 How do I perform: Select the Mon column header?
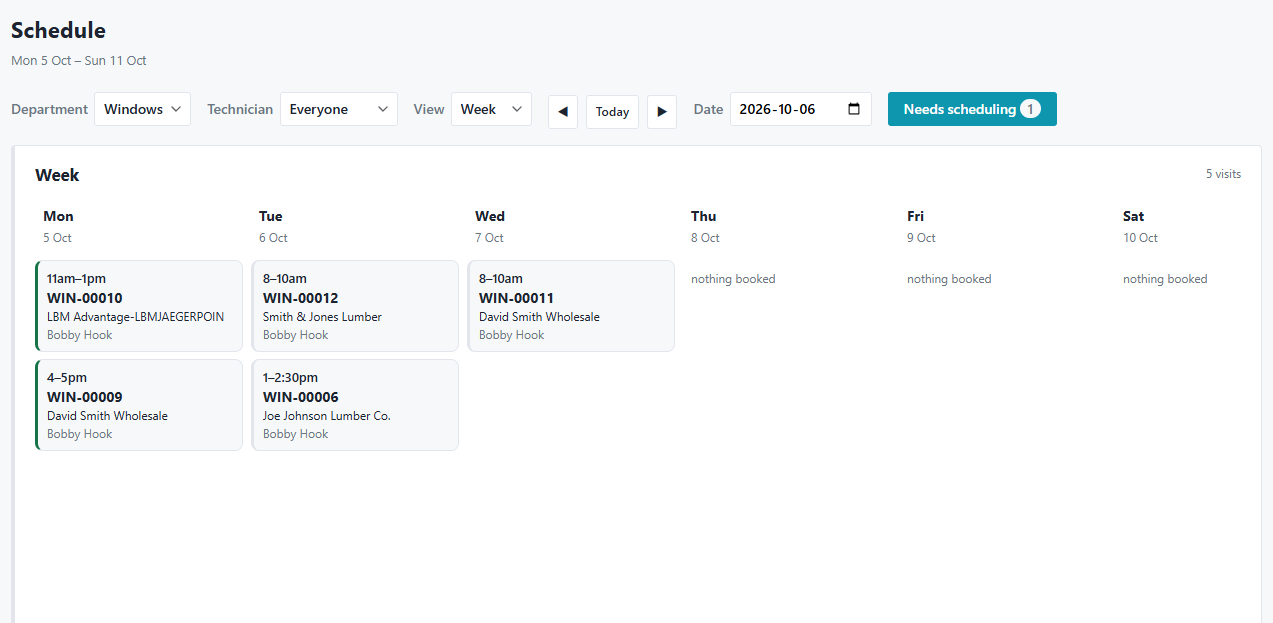pyautogui.click(x=58, y=216)
